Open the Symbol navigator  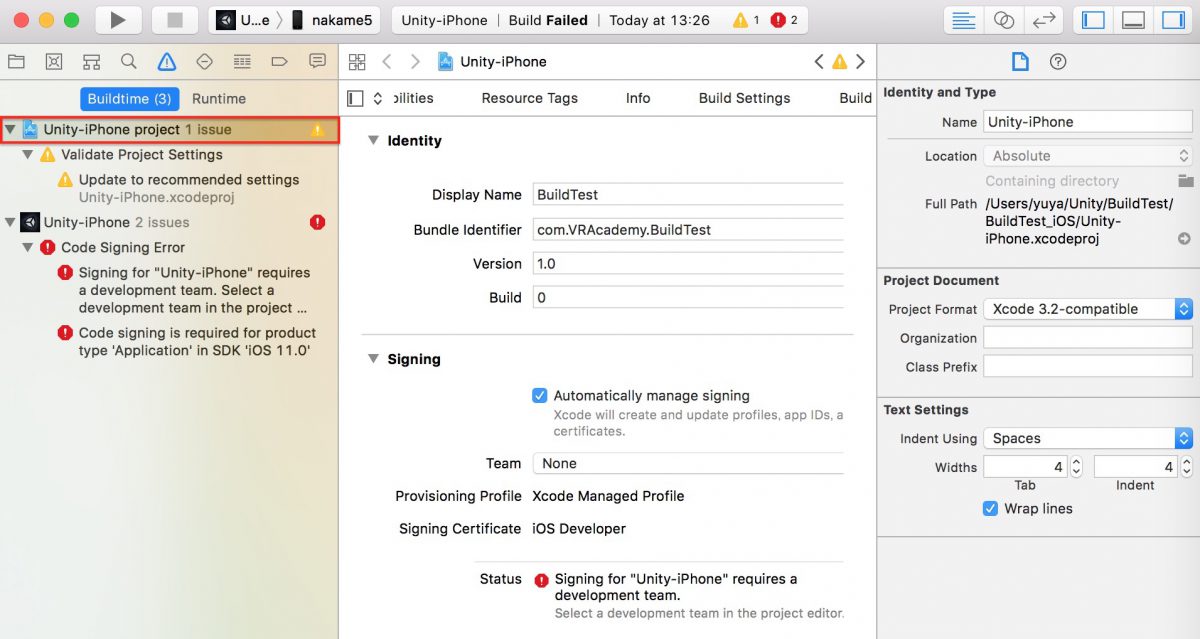(x=91, y=62)
